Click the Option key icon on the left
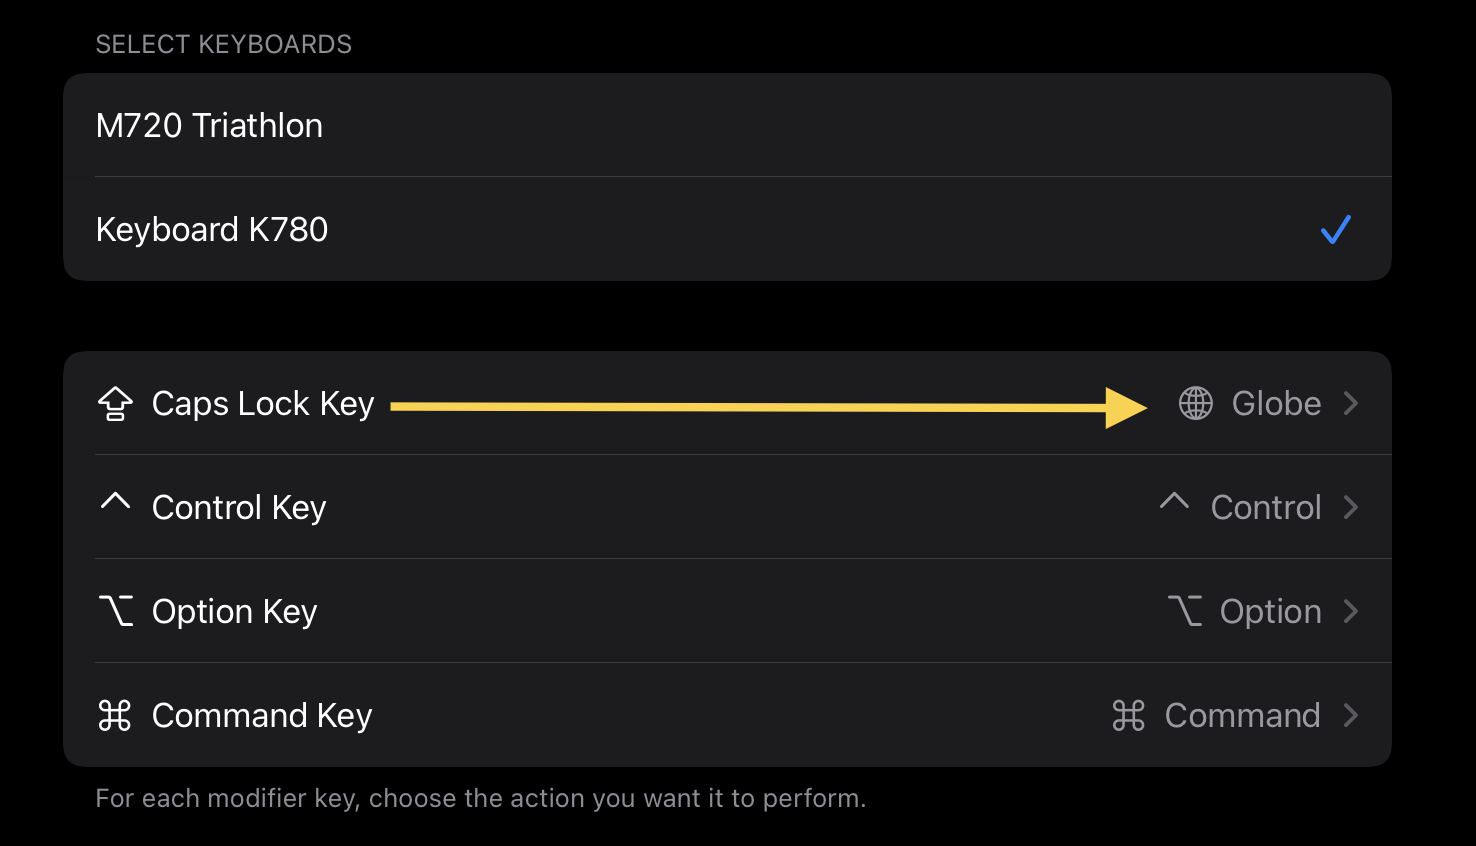 click(x=115, y=611)
